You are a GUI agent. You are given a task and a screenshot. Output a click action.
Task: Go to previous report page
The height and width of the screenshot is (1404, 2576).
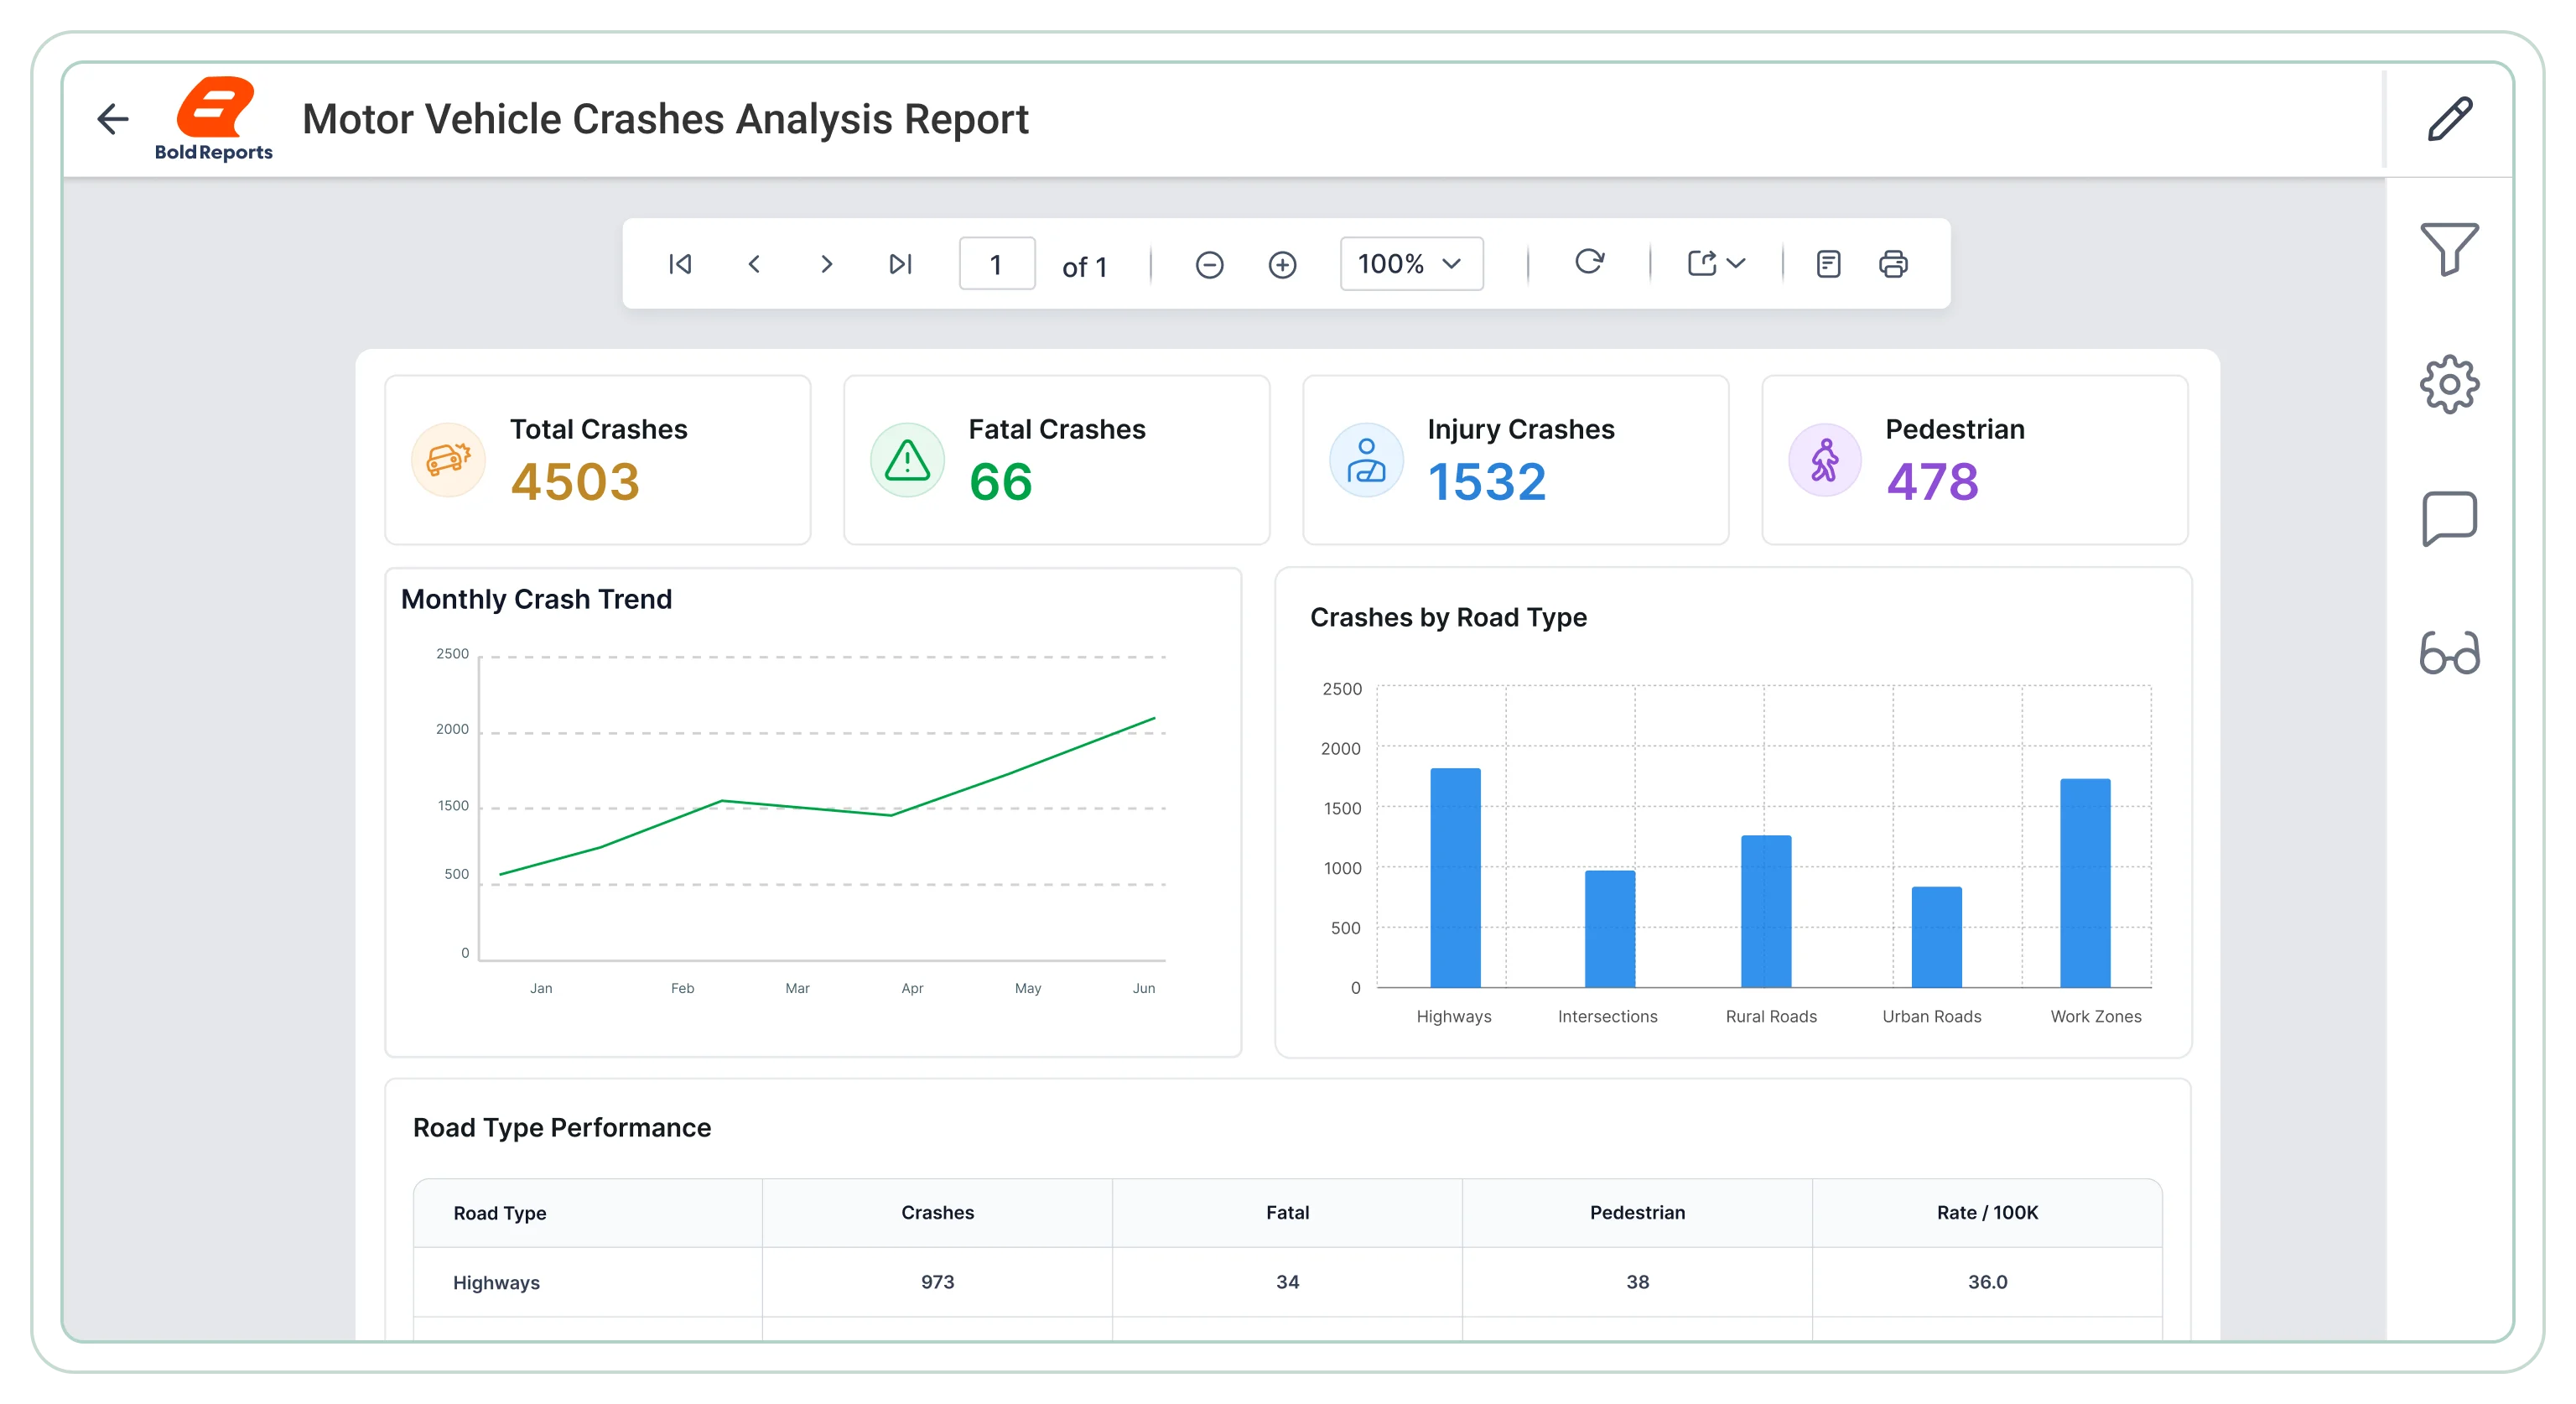click(x=754, y=264)
